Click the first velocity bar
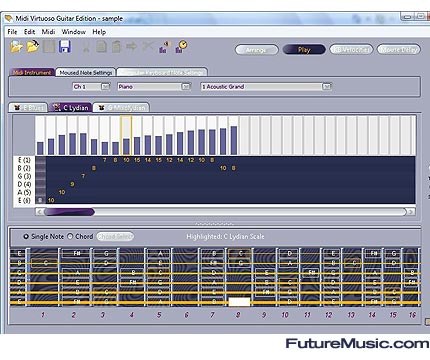Image resolution: width=430 pixels, height=360 pixels. (40, 148)
